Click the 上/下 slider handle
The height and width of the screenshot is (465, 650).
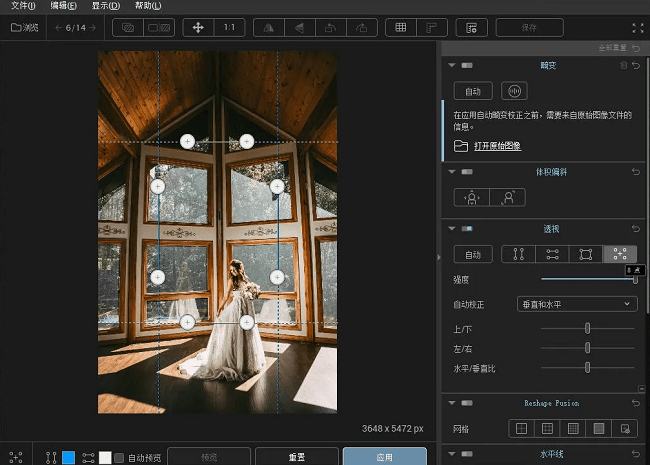[x=587, y=328]
